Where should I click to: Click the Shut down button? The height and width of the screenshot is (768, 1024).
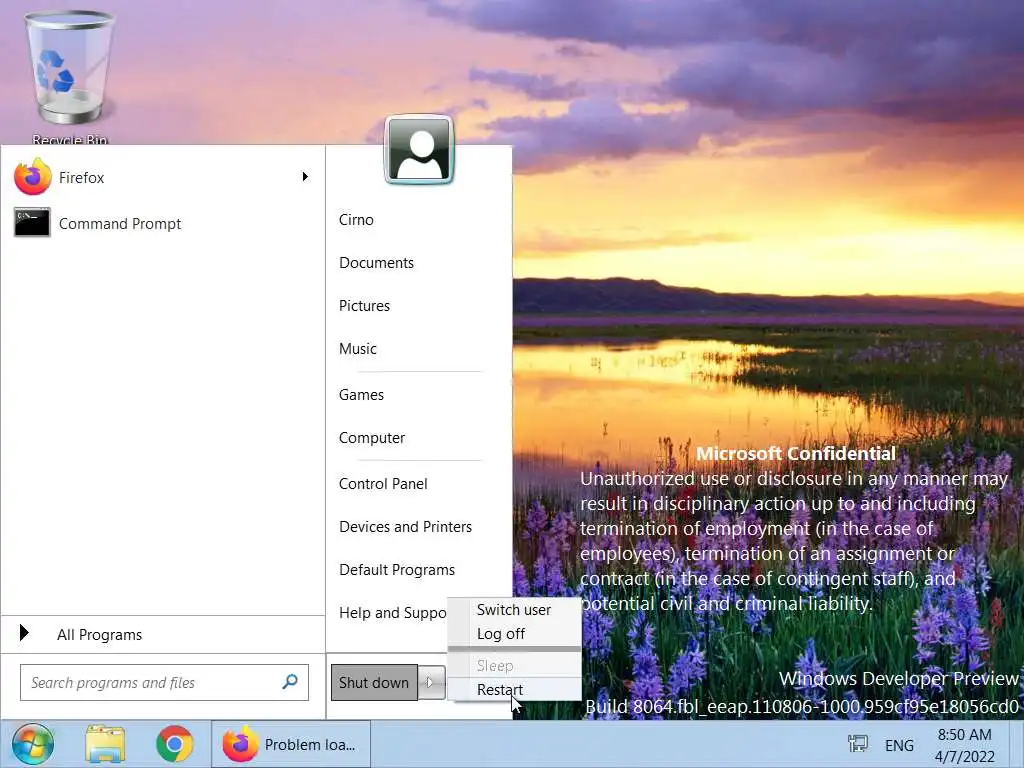point(374,682)
